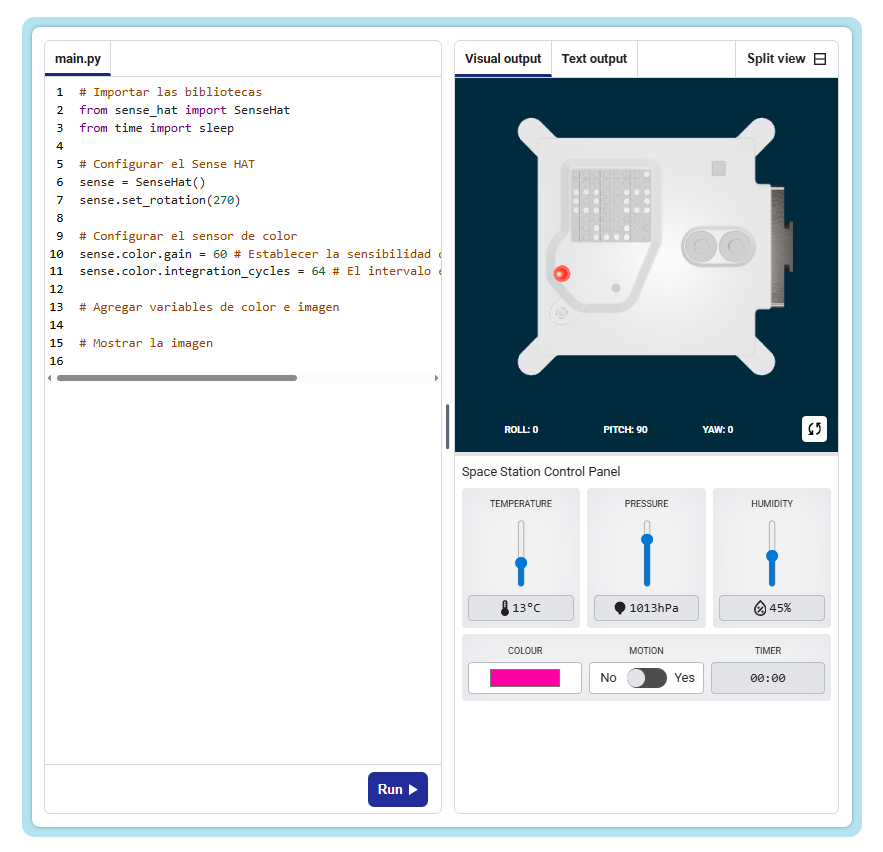
Task: Click the Pressure slider handle
Action: 647,539
